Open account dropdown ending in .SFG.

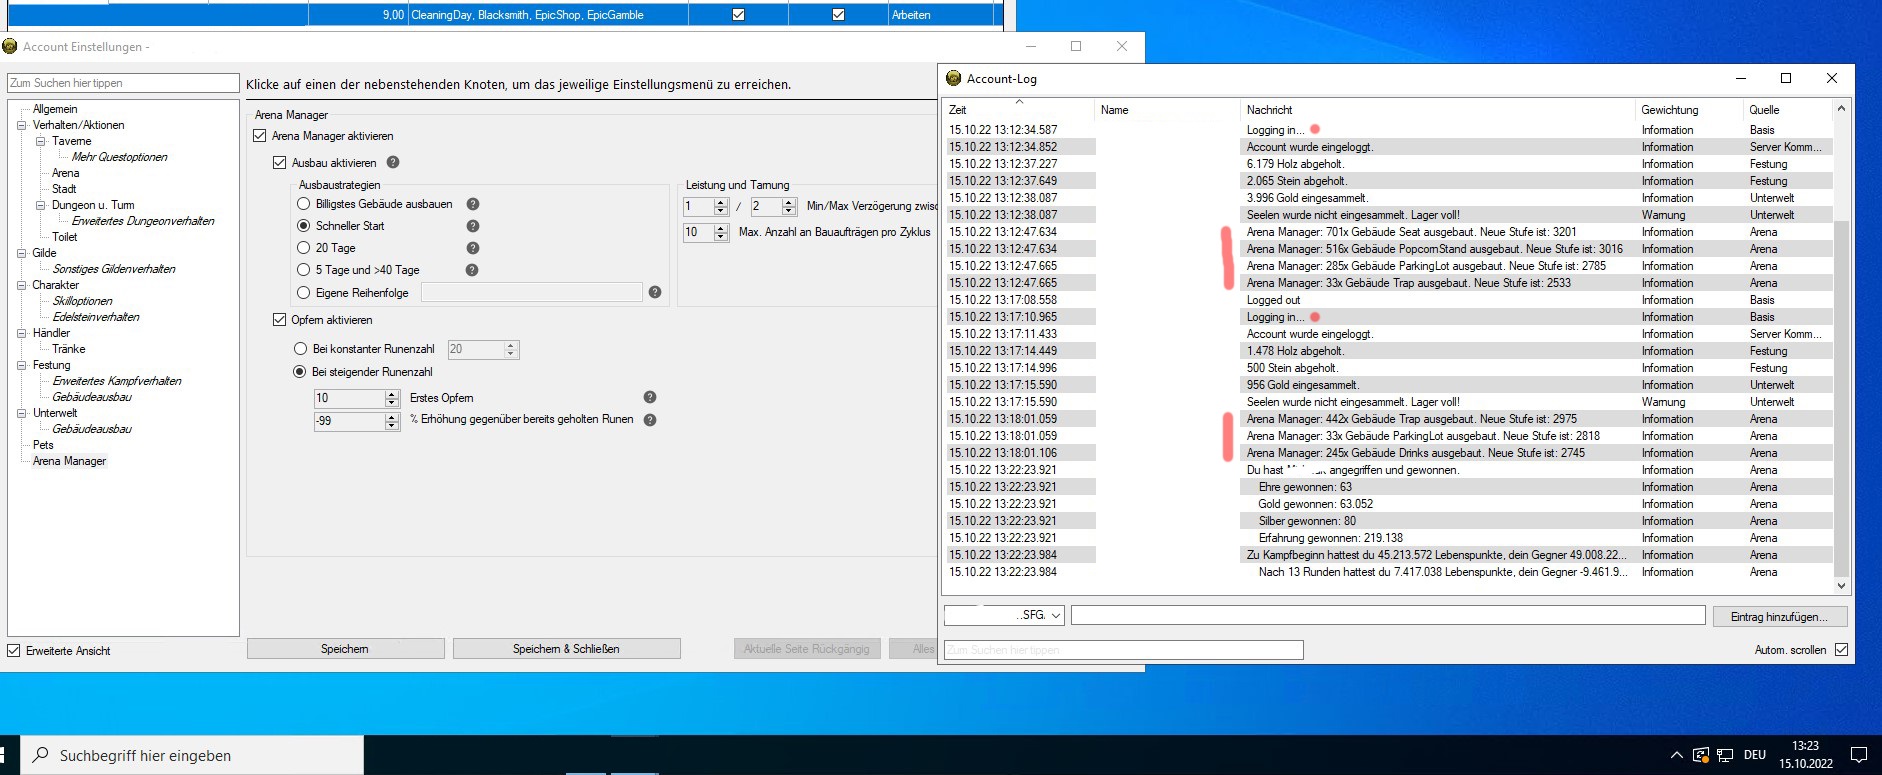1004,615
